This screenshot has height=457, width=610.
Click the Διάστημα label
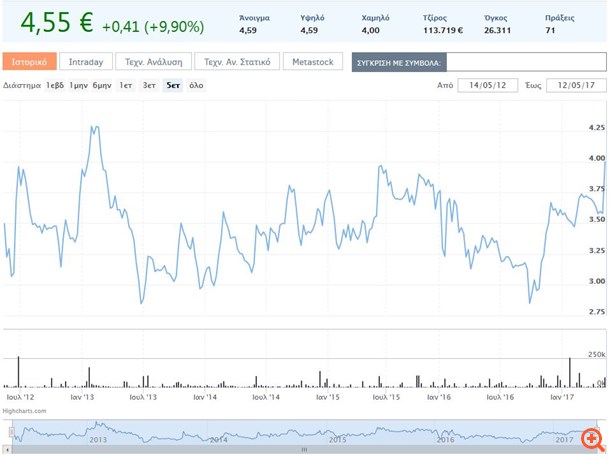click(22, 85)
